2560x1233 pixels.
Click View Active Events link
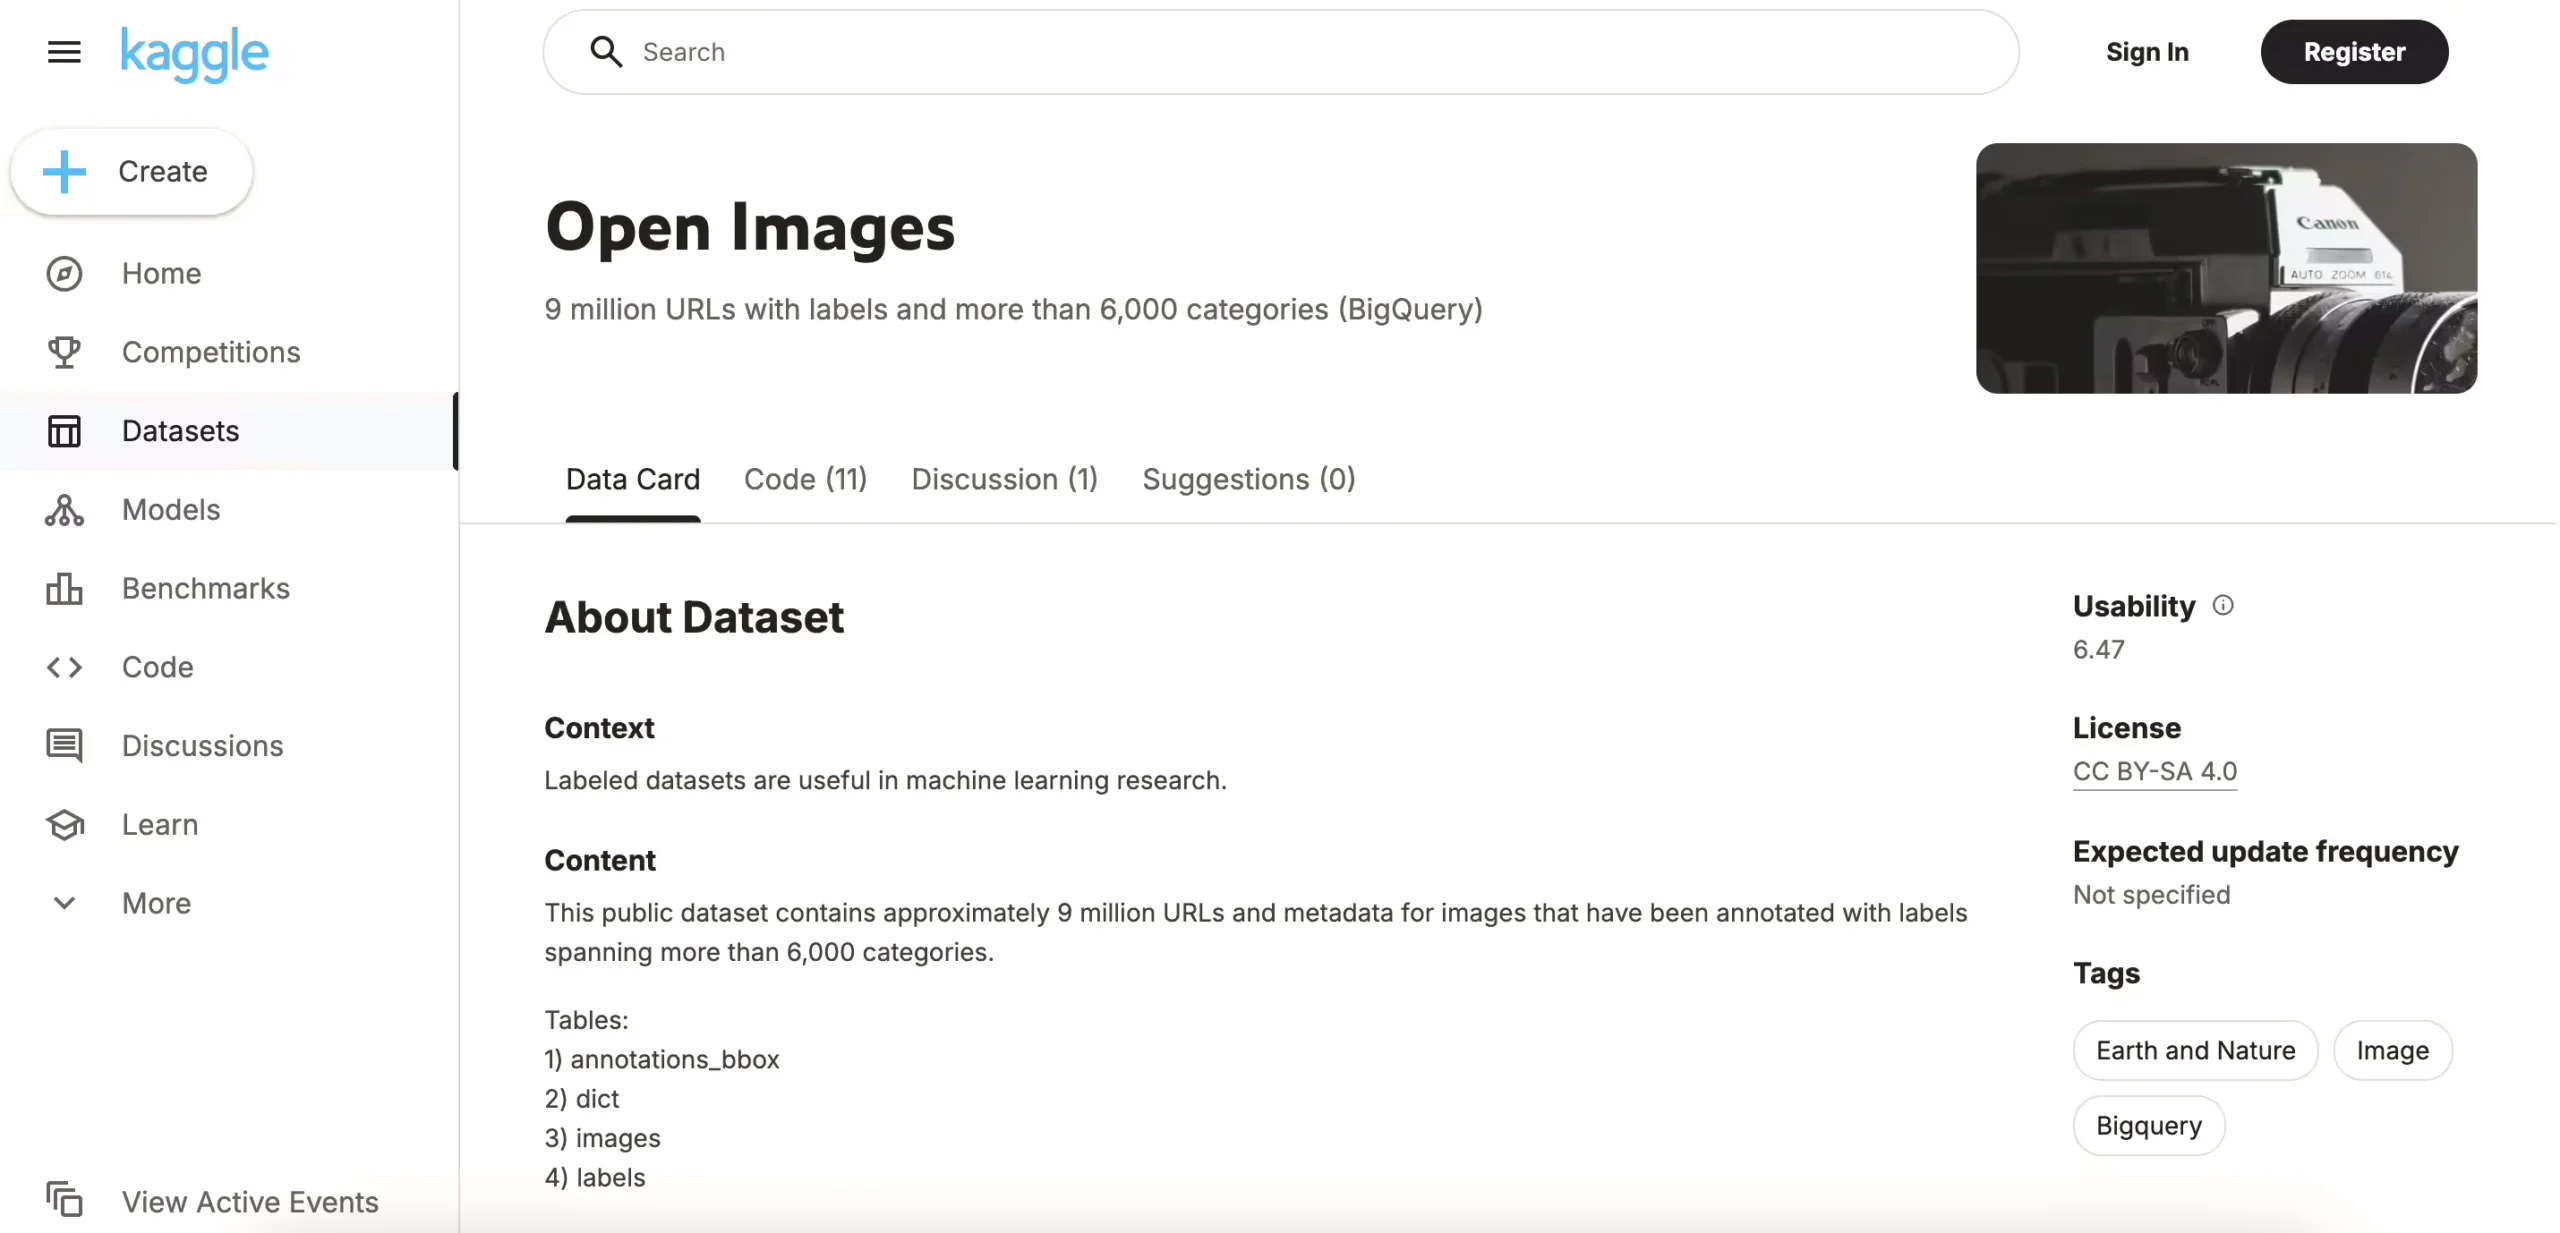click(x=249, y=1201)
